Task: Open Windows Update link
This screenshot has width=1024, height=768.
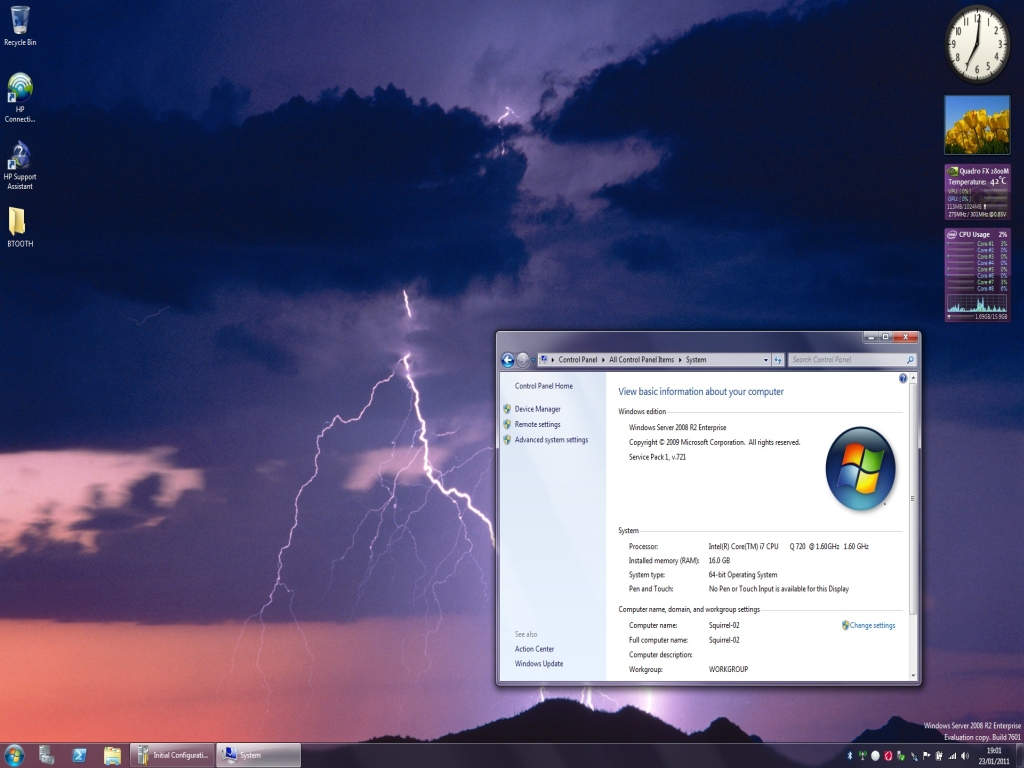Action: (539, 664)
